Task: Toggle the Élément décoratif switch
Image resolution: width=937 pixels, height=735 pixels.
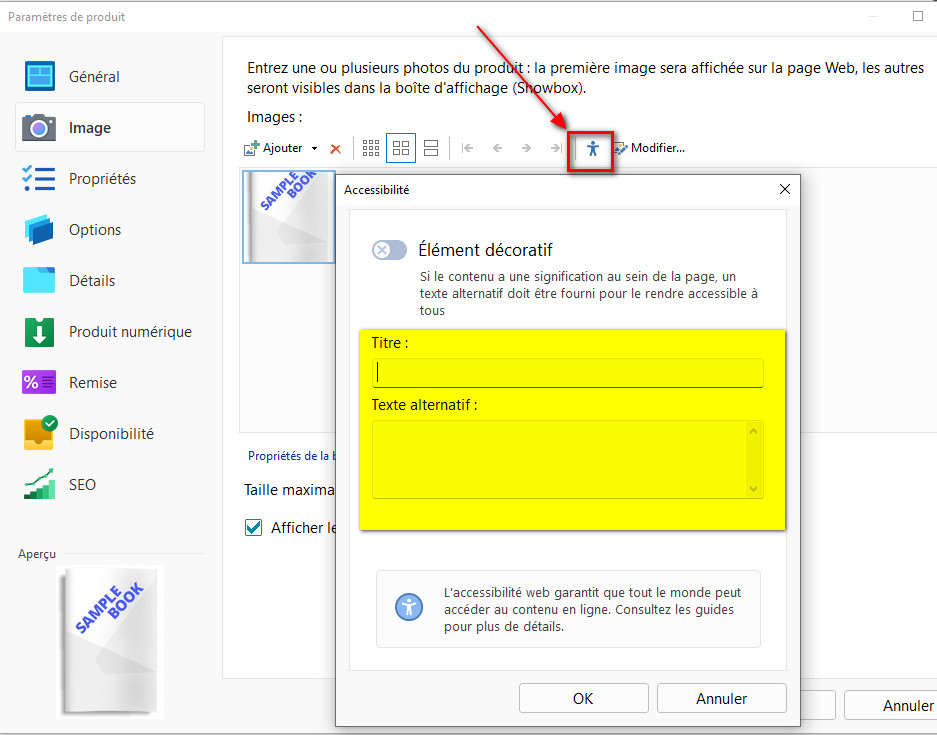Action: (x=390, y=250)
